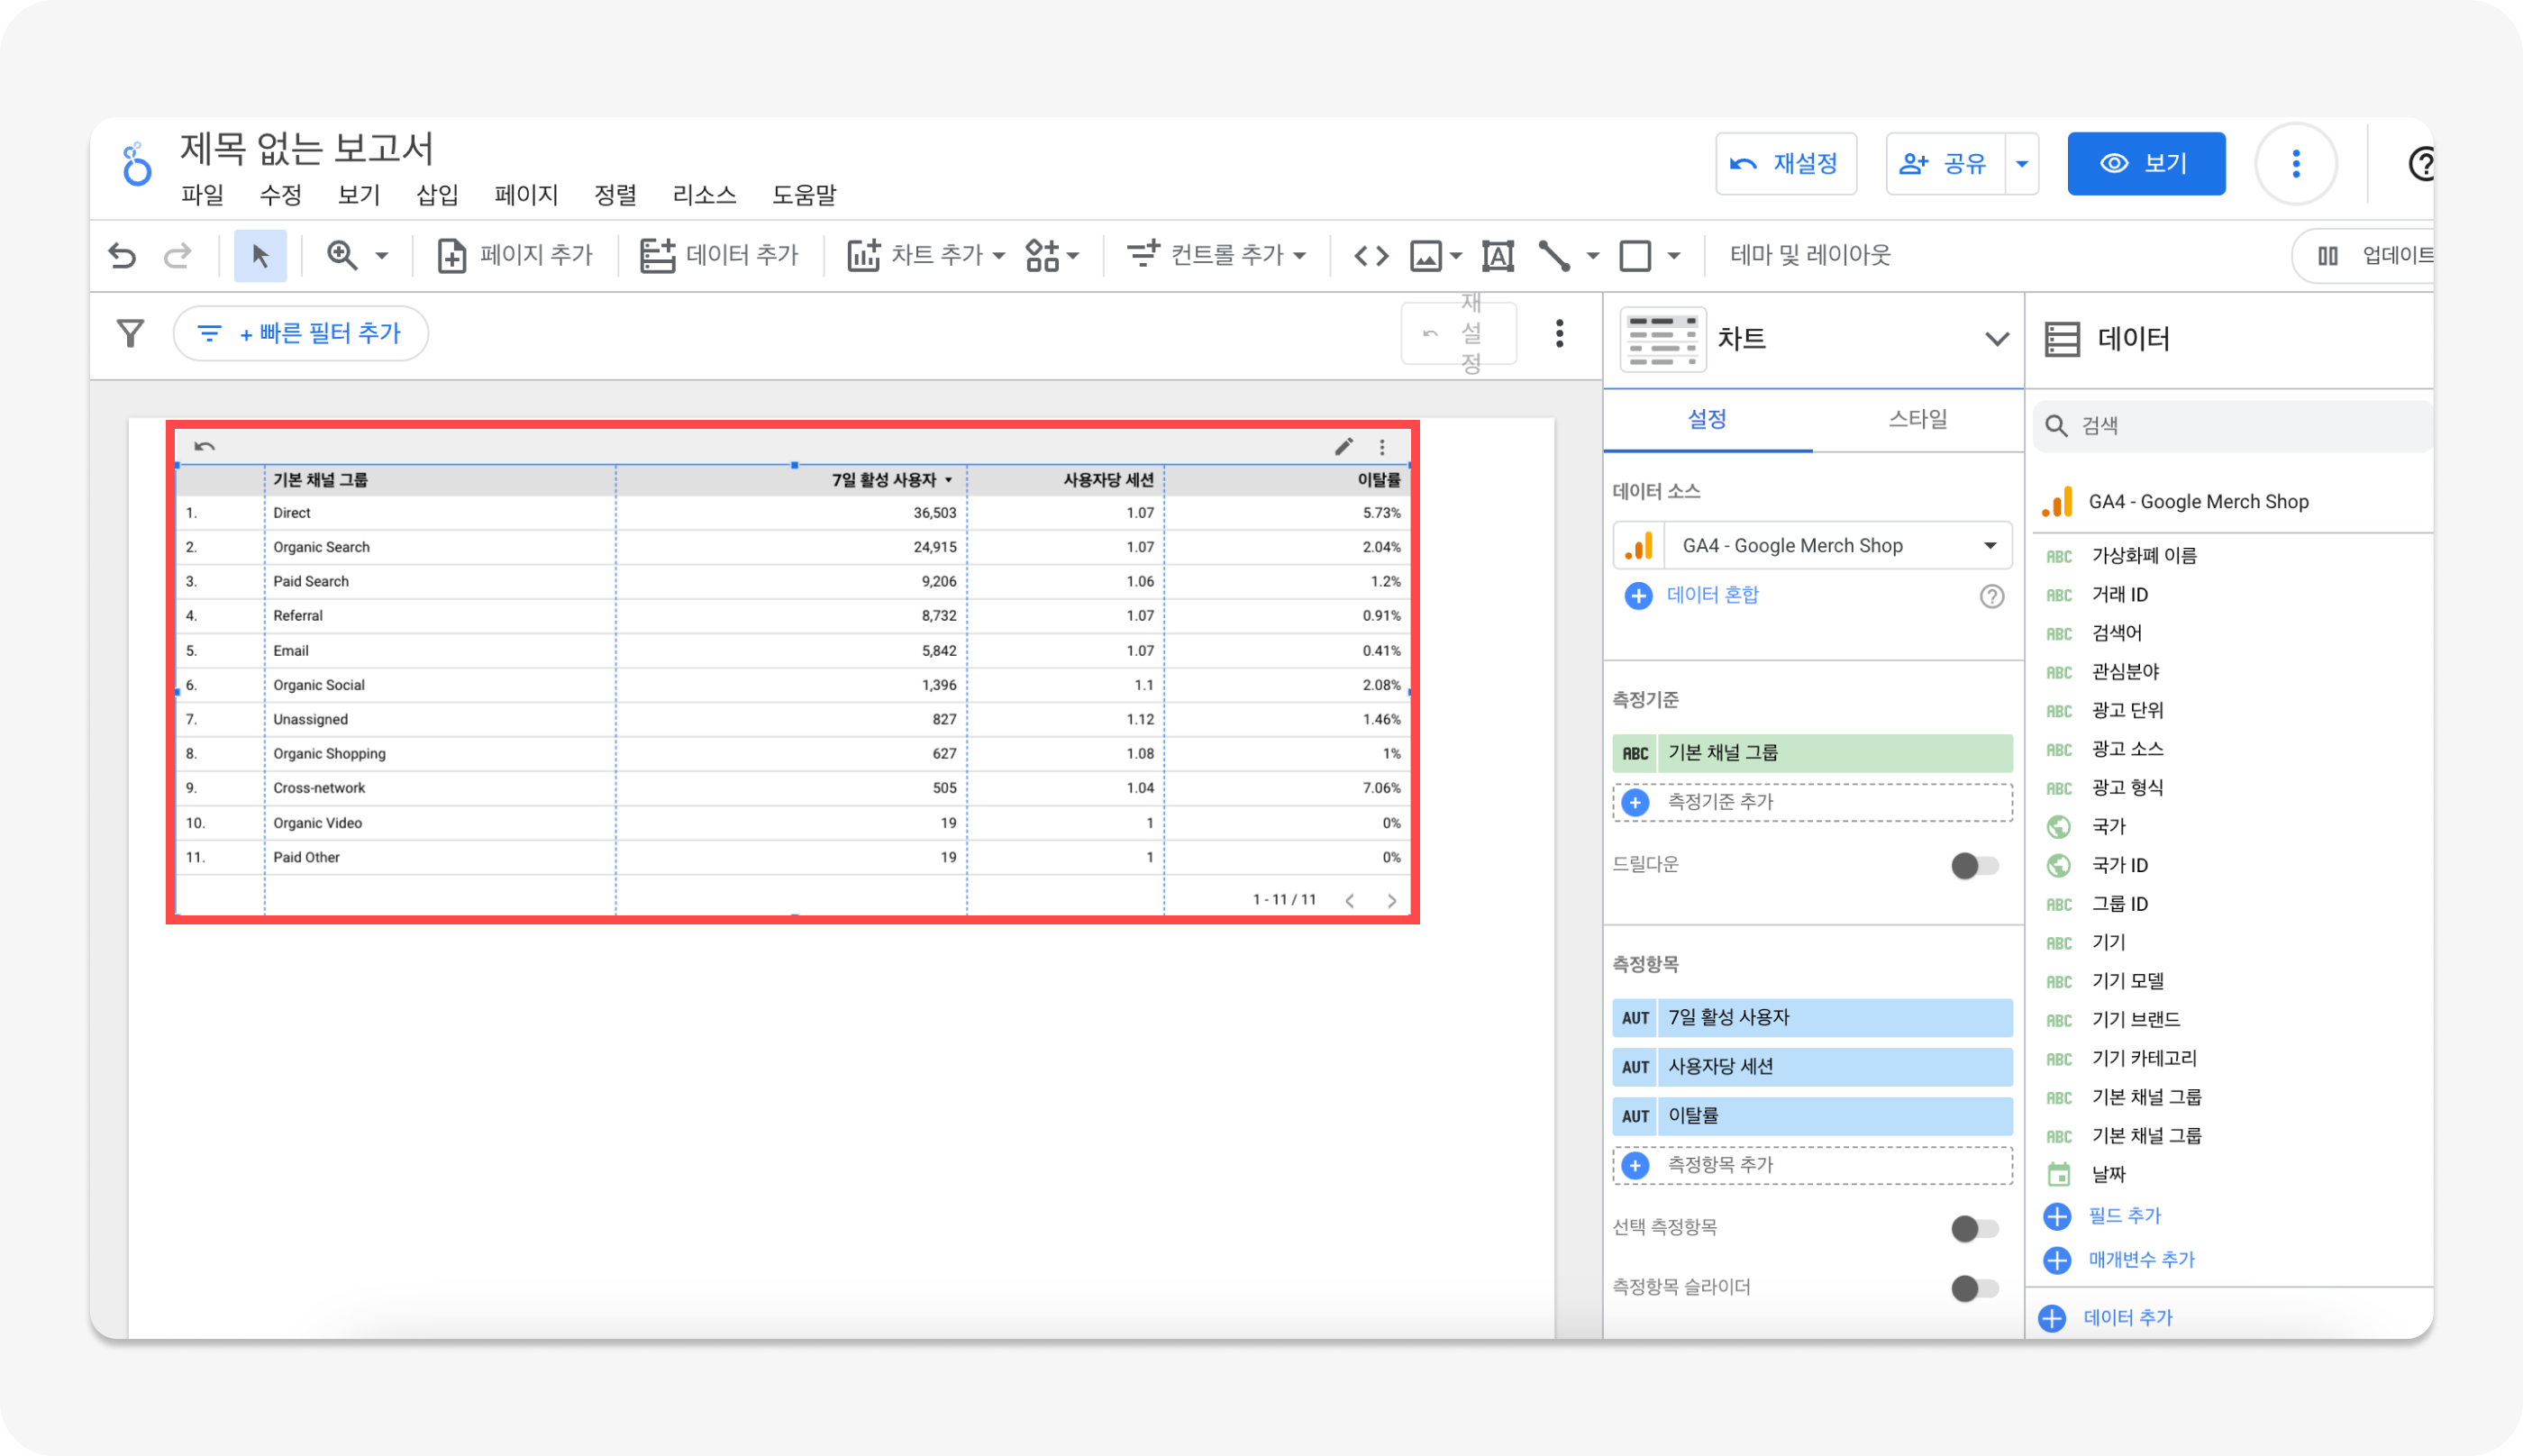Click the help question mark icon
The image size is (2523, 1456).
[2421, 164]
